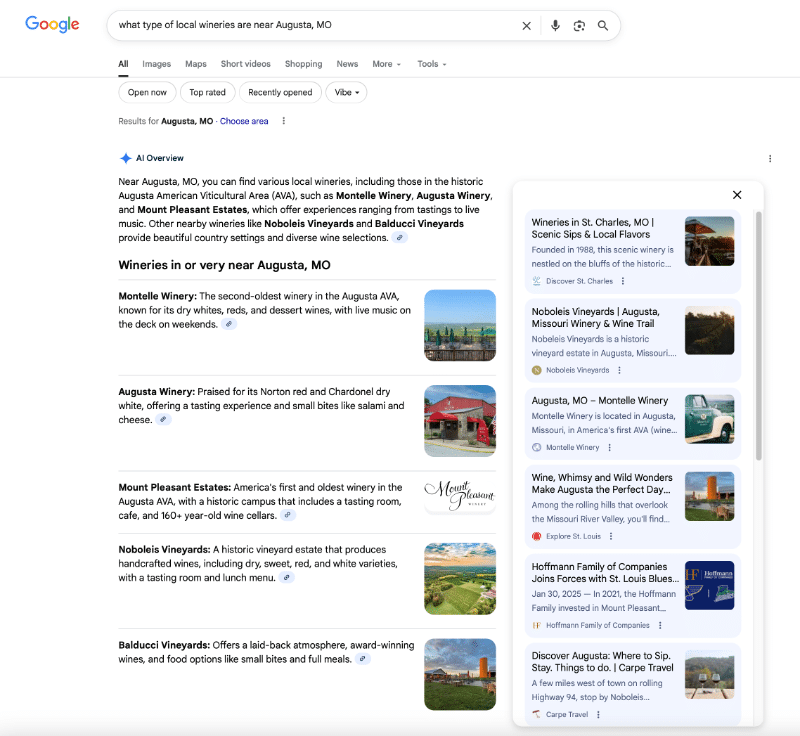The image size is (800, 736).
Task: Click the Augusta Winery thumbnail image
Action: click(460, 421)
